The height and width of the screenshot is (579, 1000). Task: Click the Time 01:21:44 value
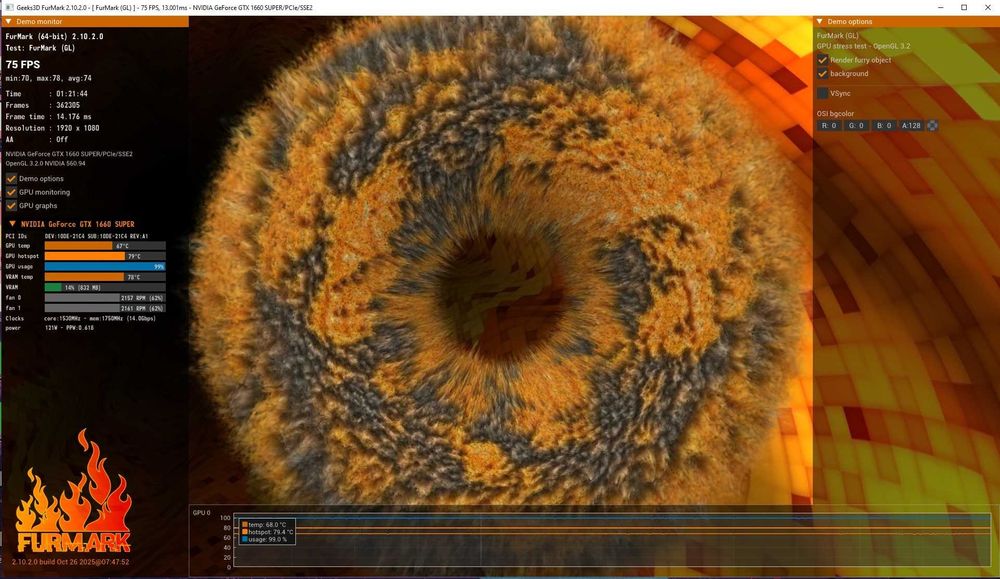point(72,94)
